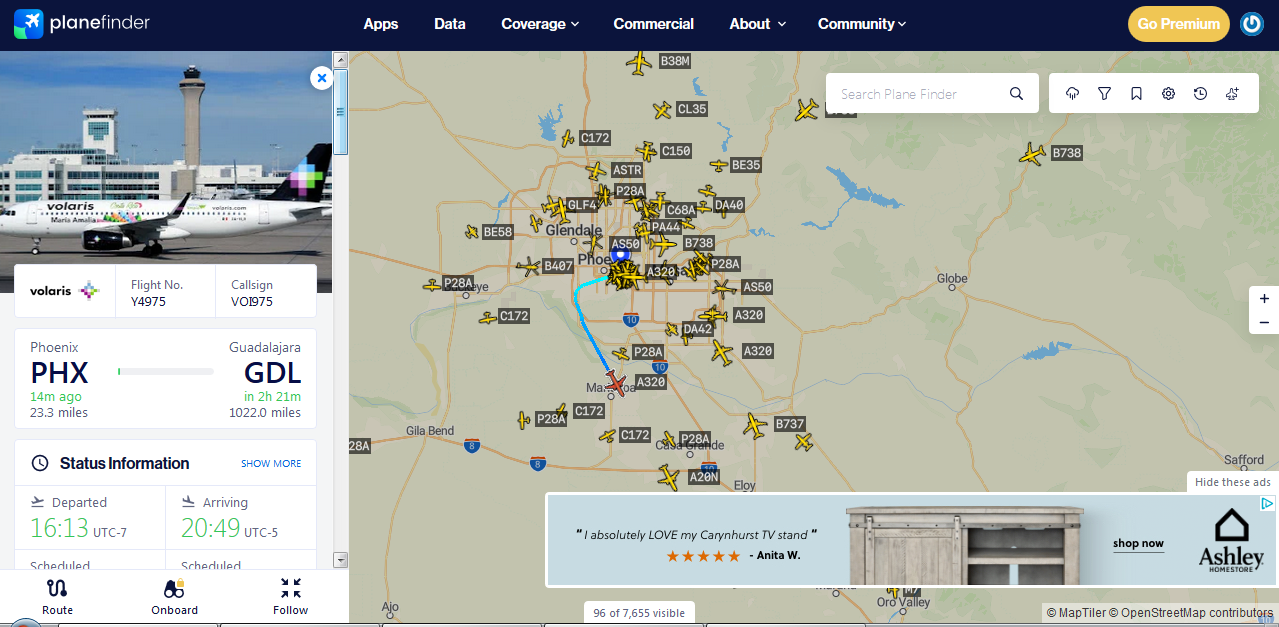Select the B737 aircraft marker

[x=755, y=425]
